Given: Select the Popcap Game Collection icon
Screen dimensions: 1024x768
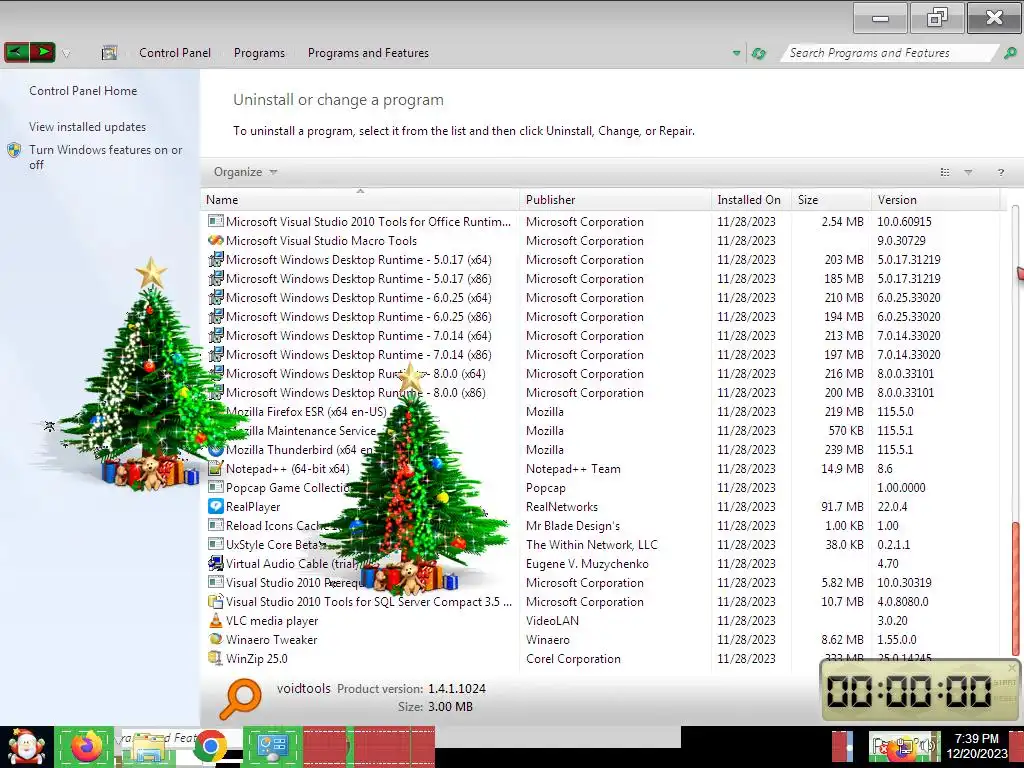Looking at the screenshot, I should [x=216, y=487].
